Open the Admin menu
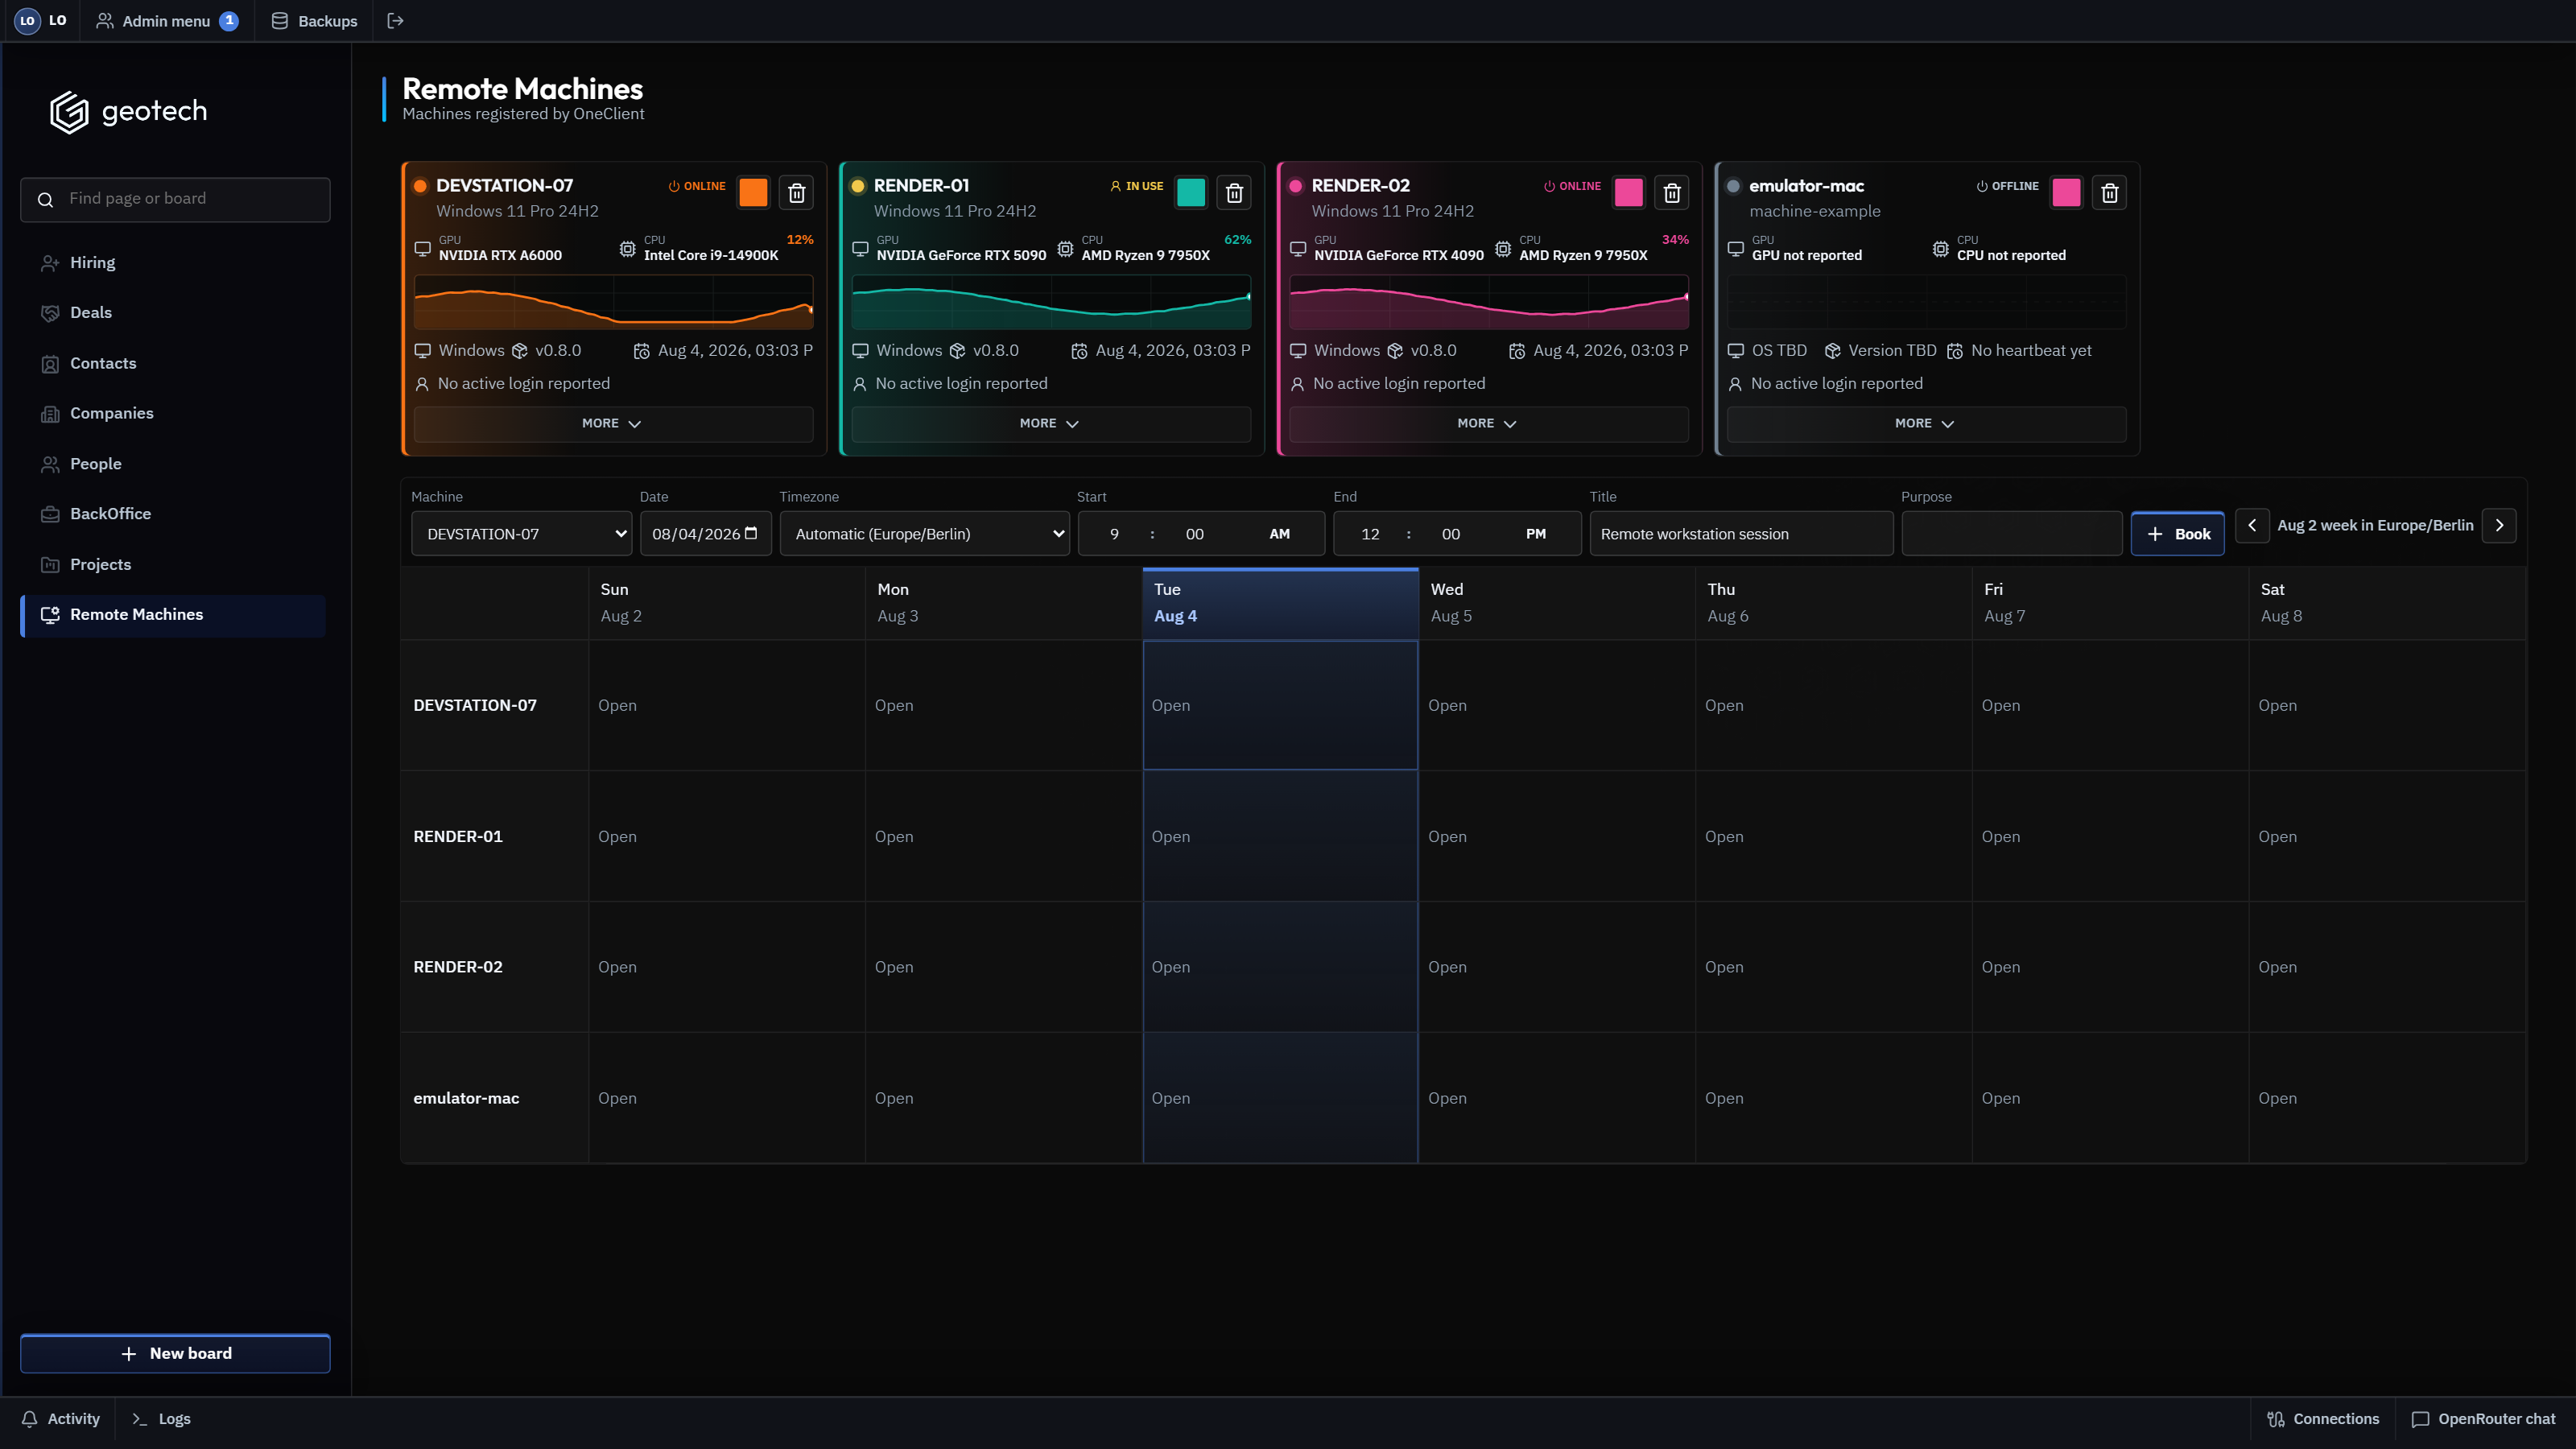The image size is (2576, 1449). point(166,21)
